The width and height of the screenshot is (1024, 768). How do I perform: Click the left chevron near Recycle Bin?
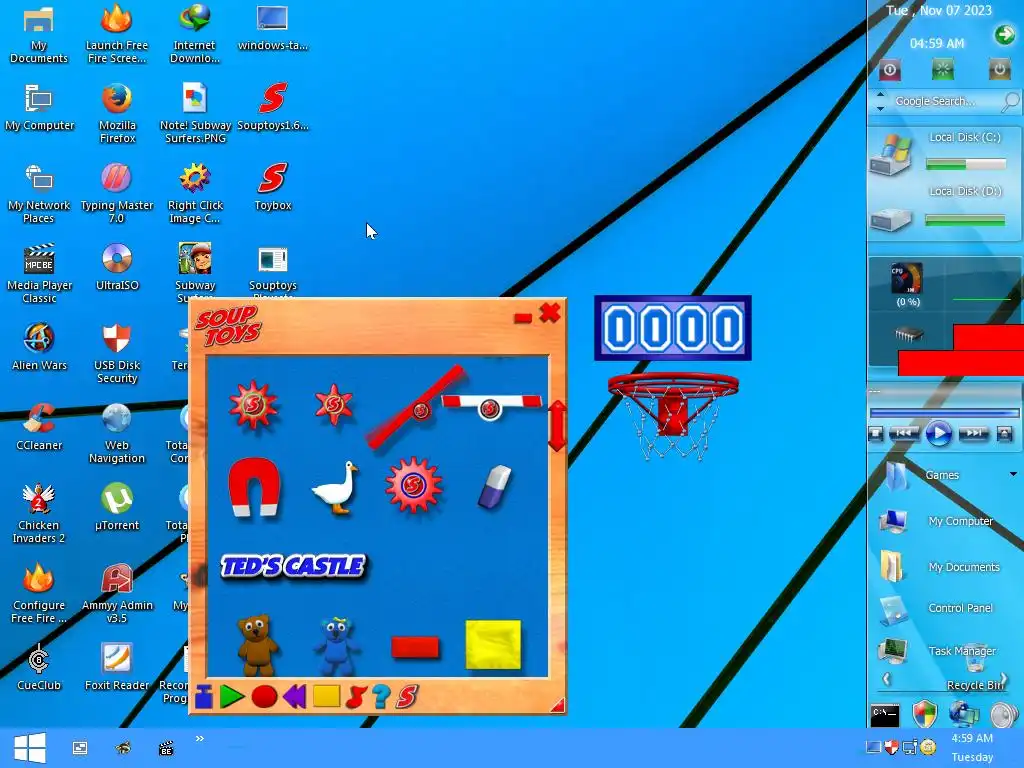[886, 679]
